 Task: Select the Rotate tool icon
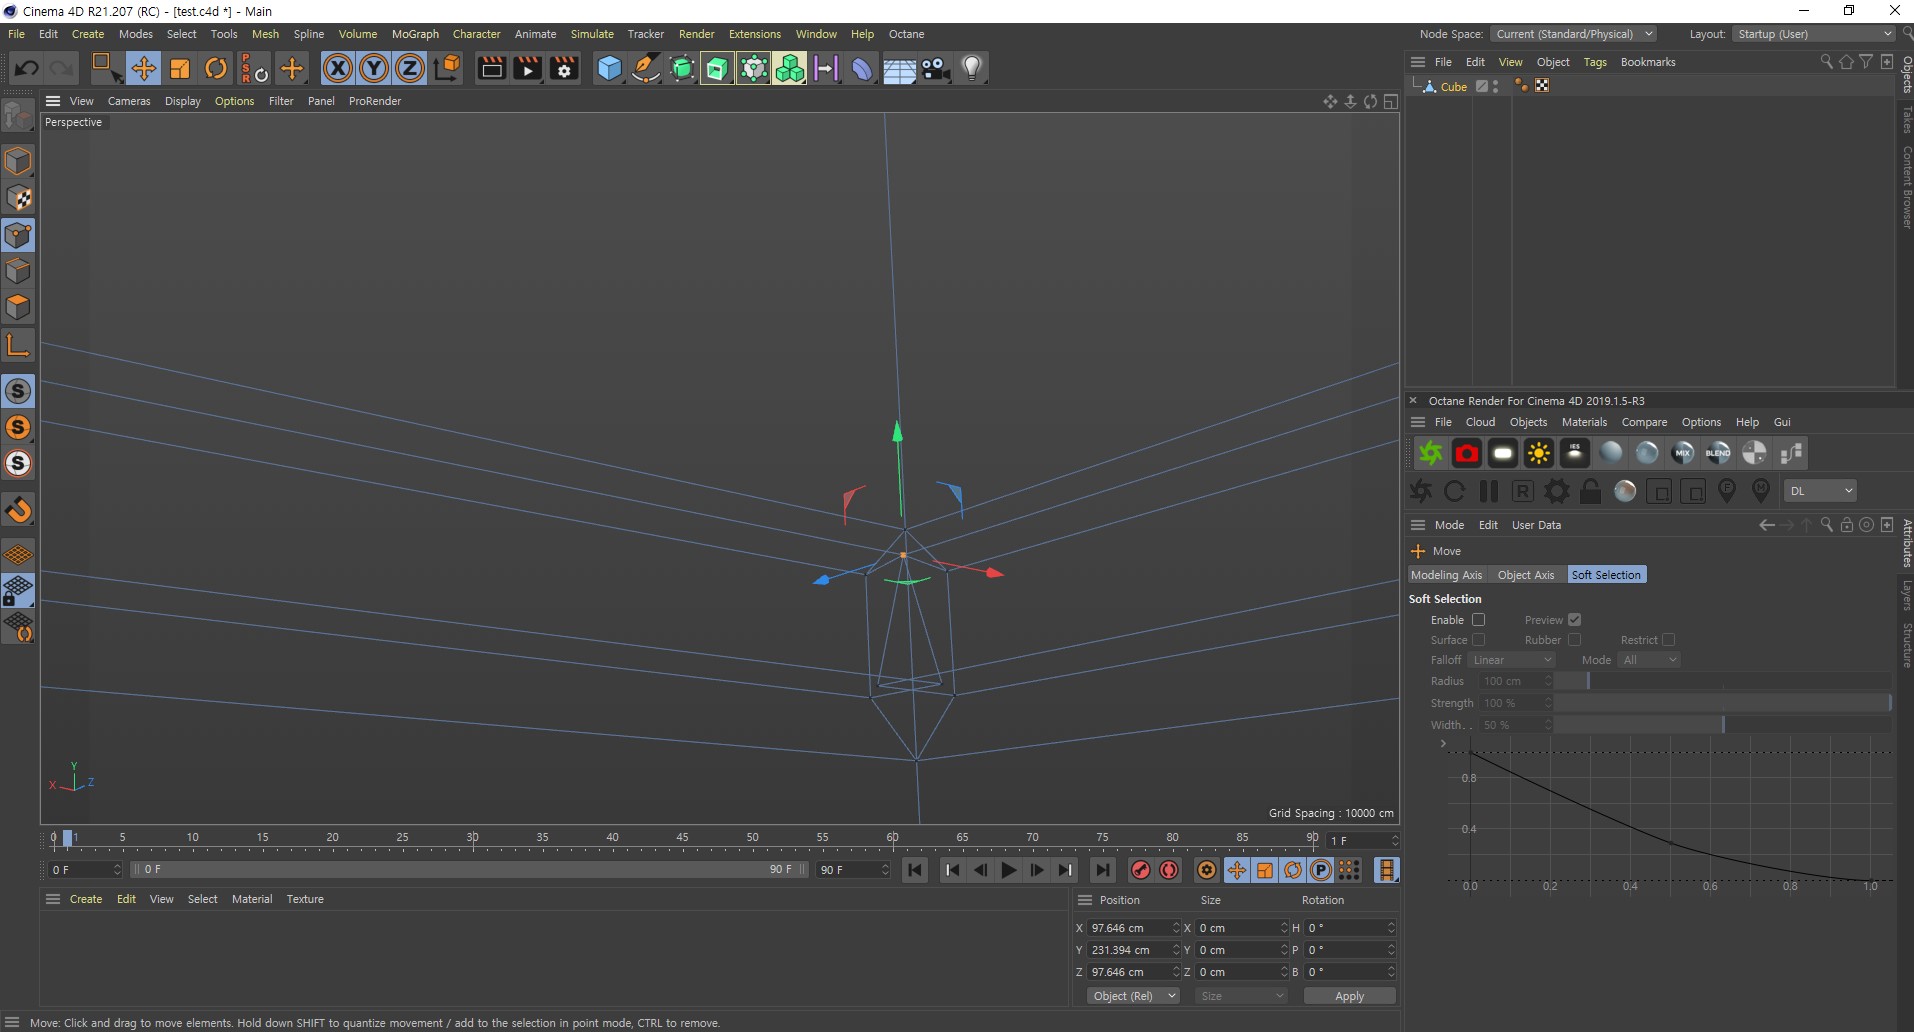pos(216,68)
